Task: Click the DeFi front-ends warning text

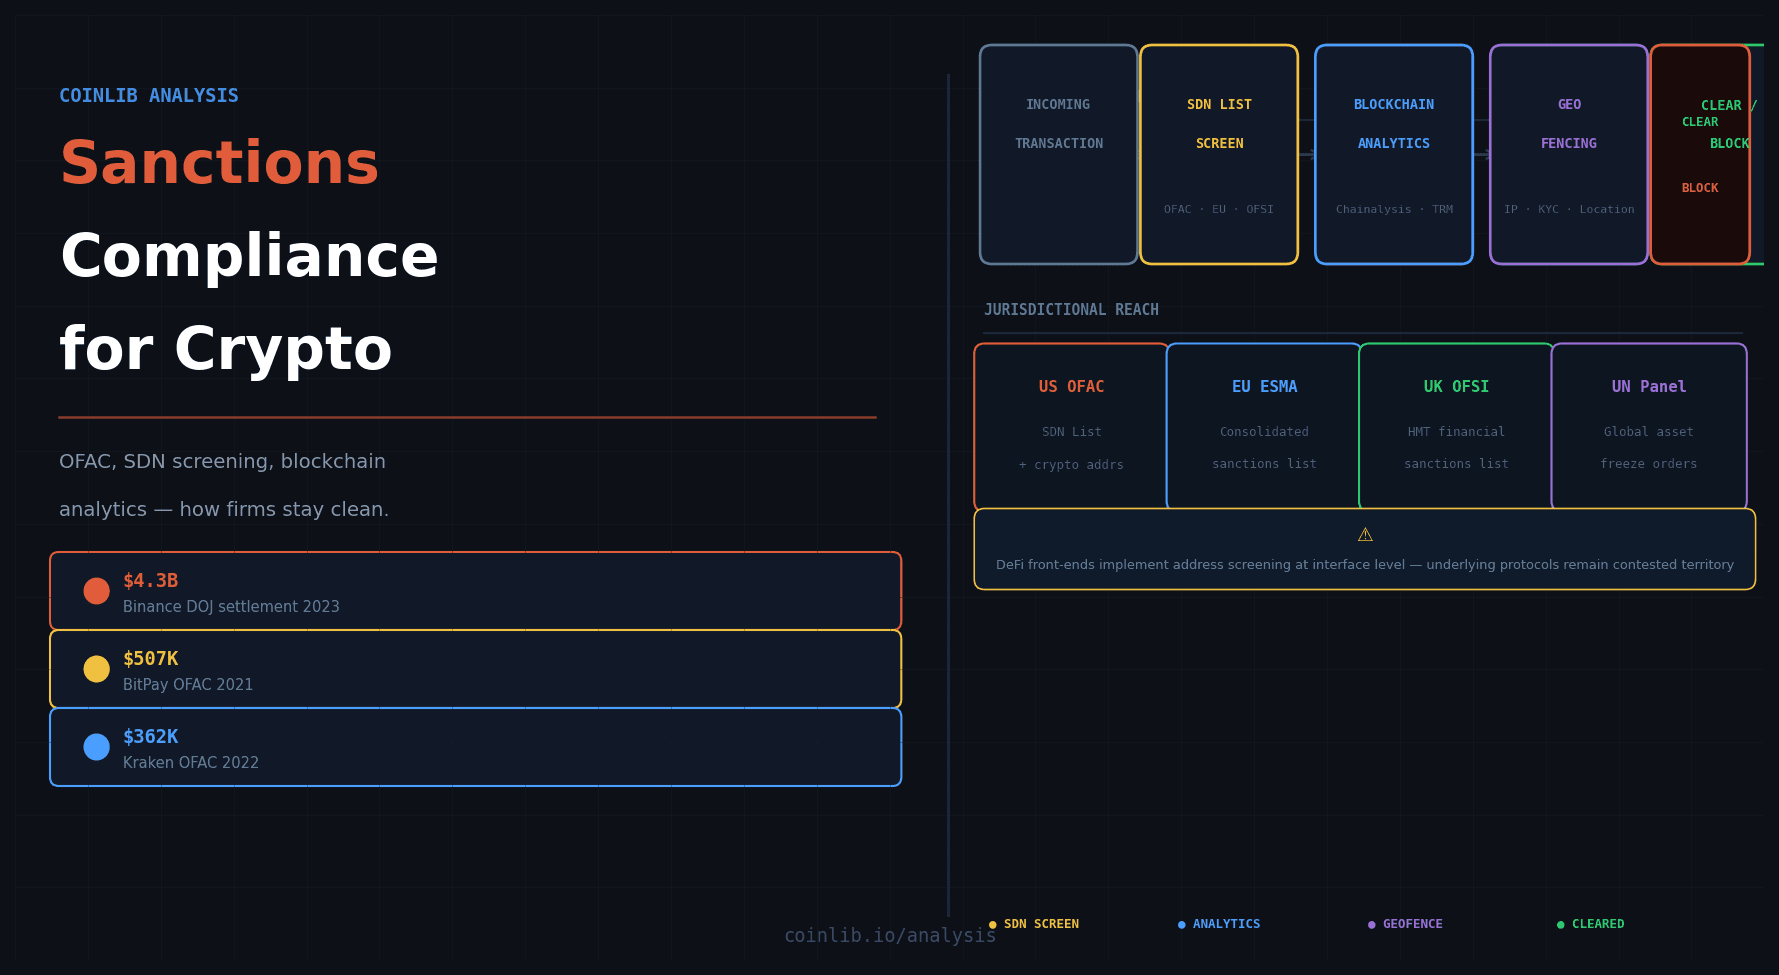Action: [1365, 565]
